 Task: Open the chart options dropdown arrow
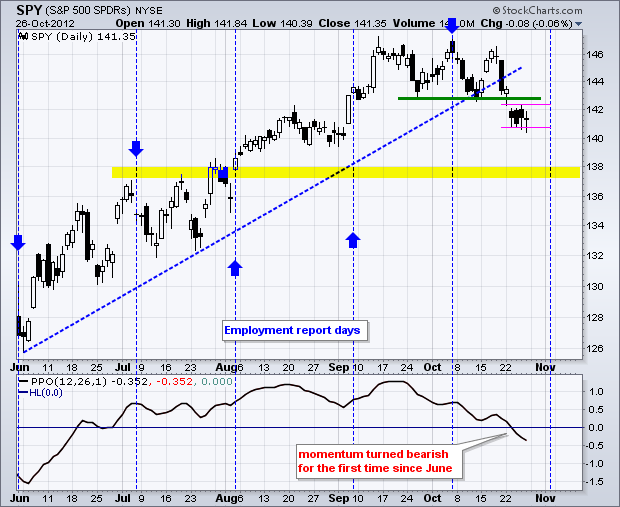578,24
